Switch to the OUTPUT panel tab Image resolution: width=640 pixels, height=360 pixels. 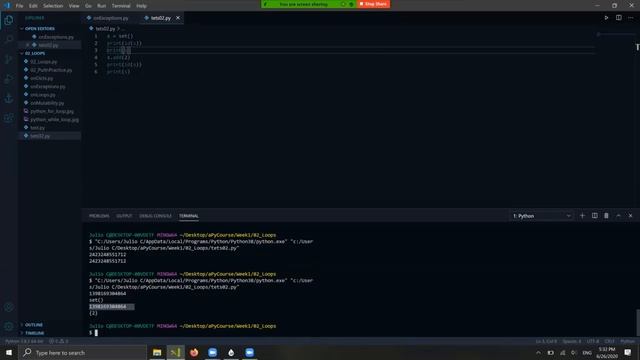(124, 216)
